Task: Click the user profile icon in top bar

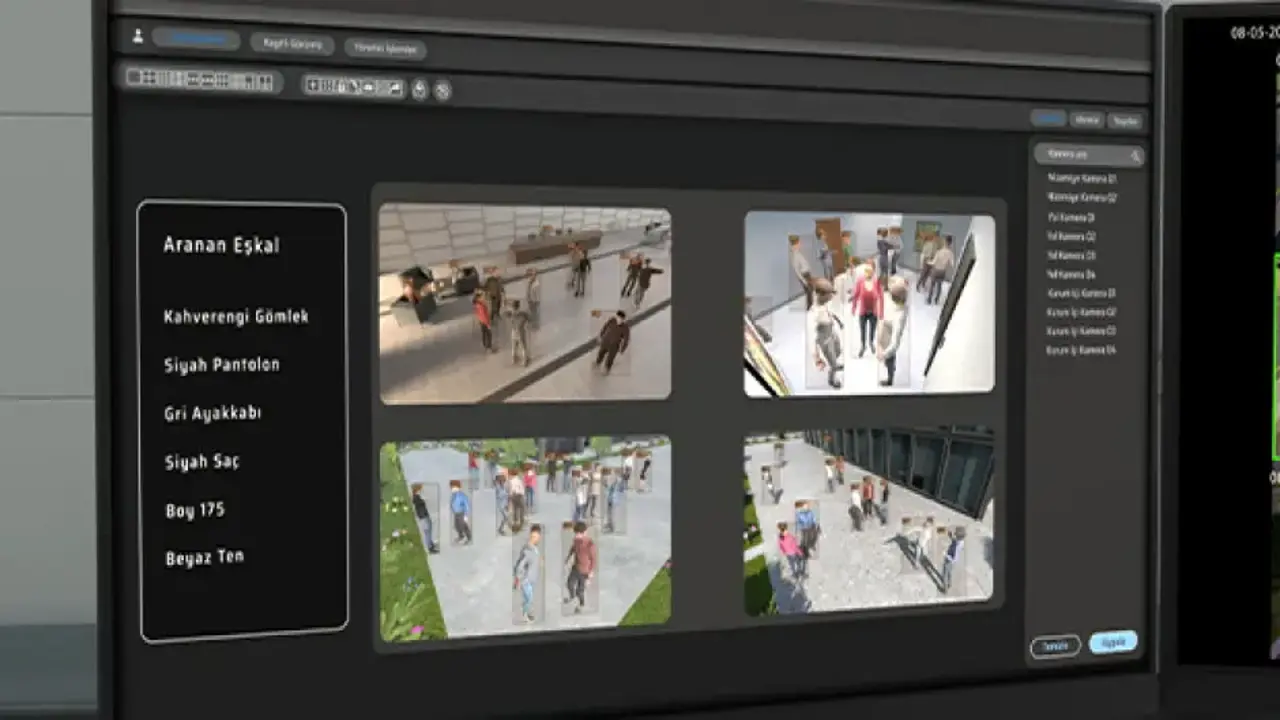Action: point(138,36)
